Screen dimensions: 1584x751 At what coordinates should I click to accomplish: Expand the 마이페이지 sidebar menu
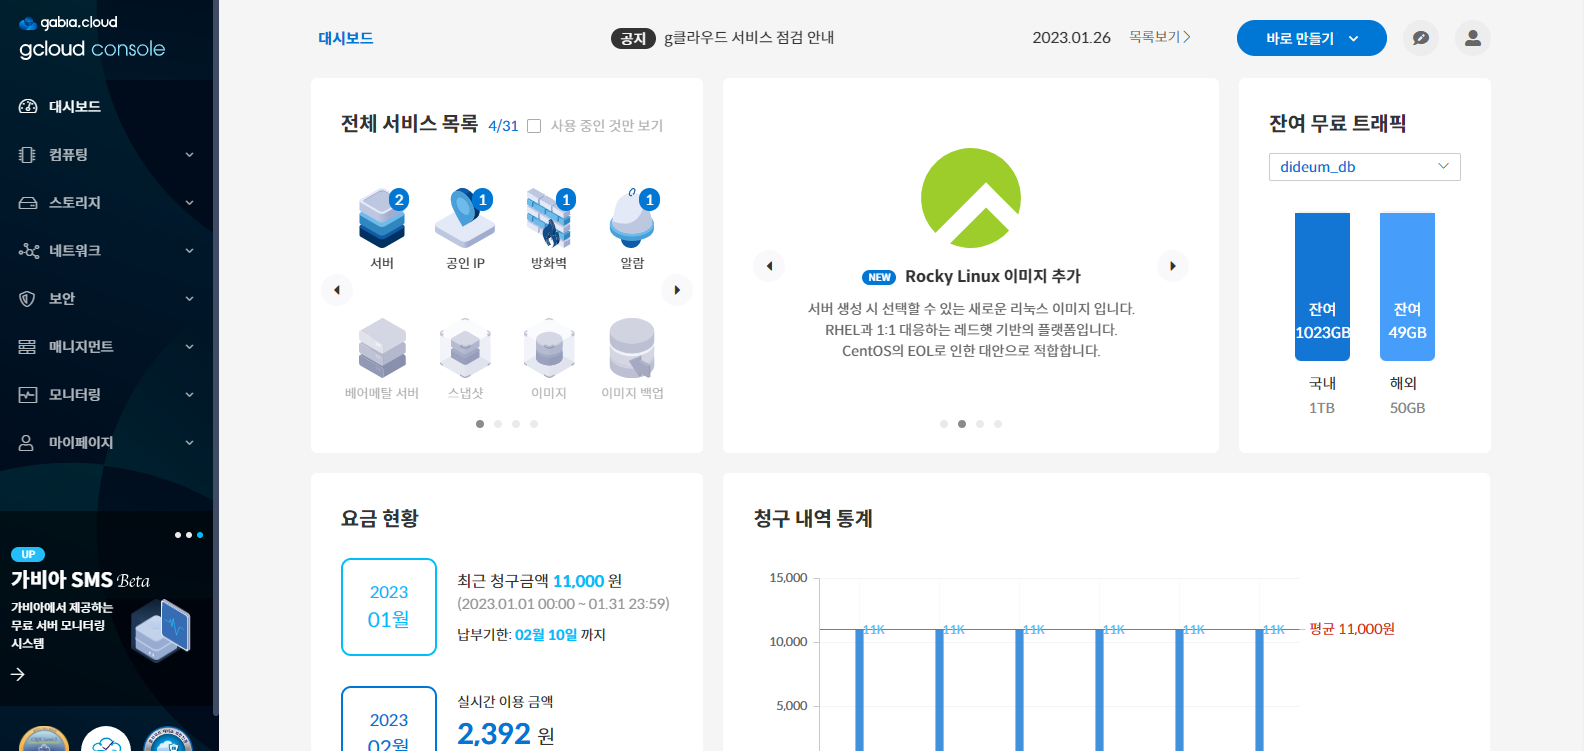[x=107, y=442]
